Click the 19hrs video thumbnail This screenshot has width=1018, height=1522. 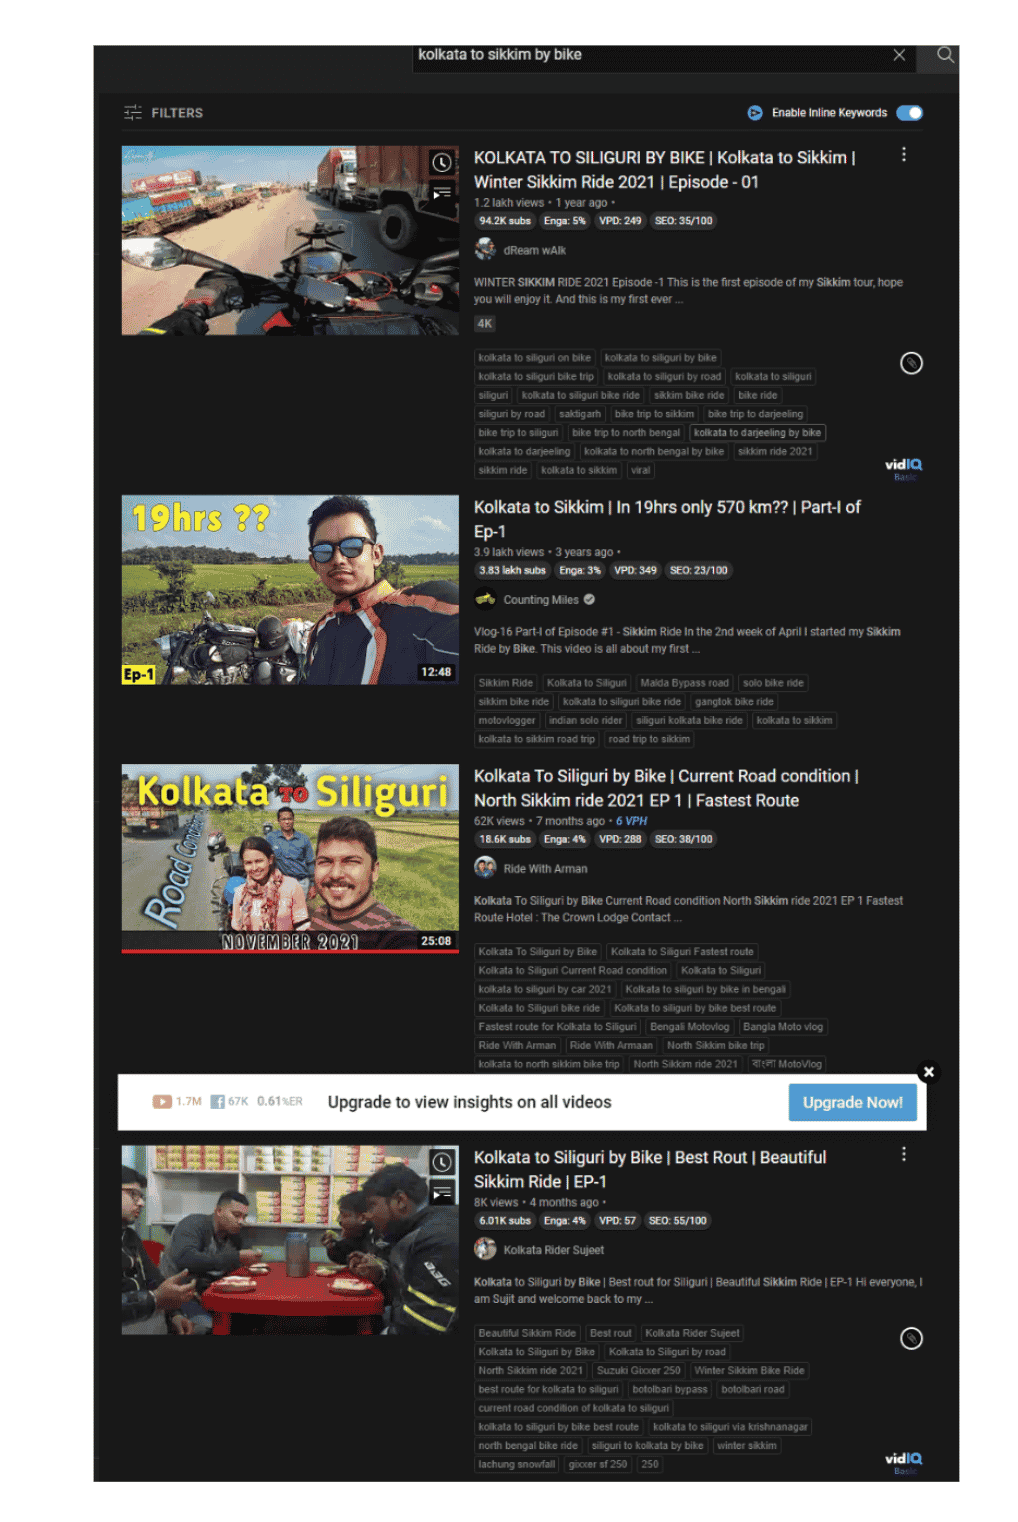(x=290, y=589)
